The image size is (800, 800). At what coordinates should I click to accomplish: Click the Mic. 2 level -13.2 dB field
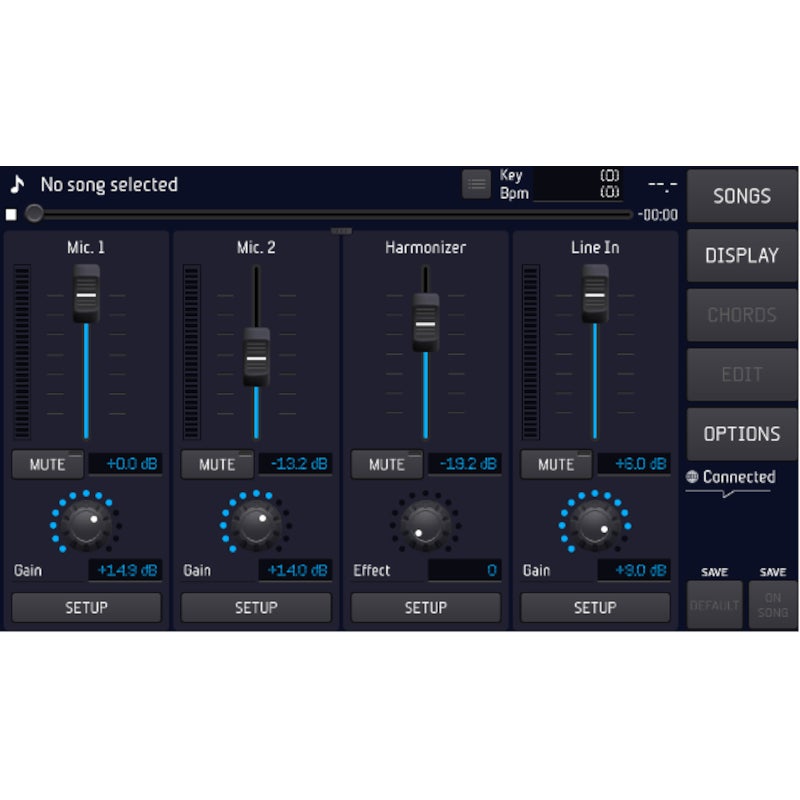coord(295,464)
